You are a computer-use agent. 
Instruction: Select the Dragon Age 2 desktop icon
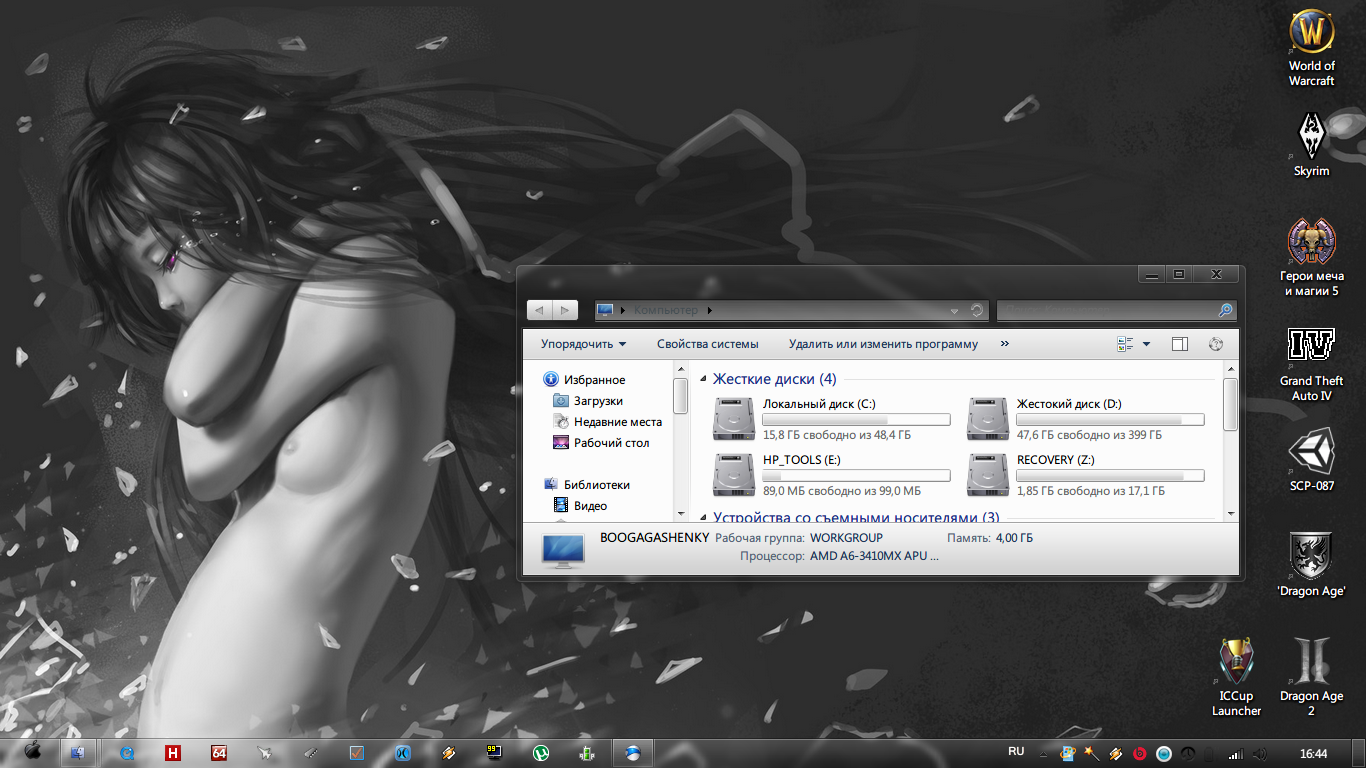(x=1311, y=677)
